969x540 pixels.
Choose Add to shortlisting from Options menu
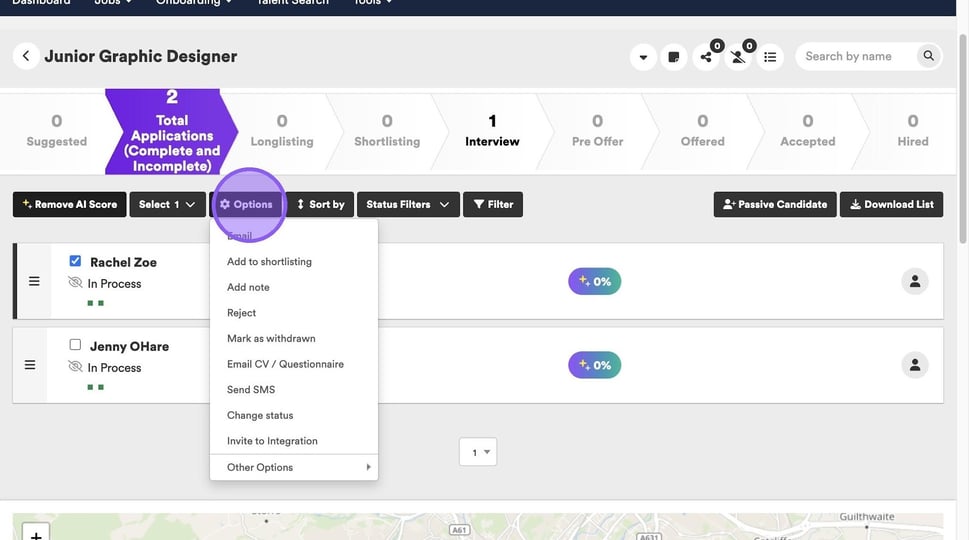269,262
